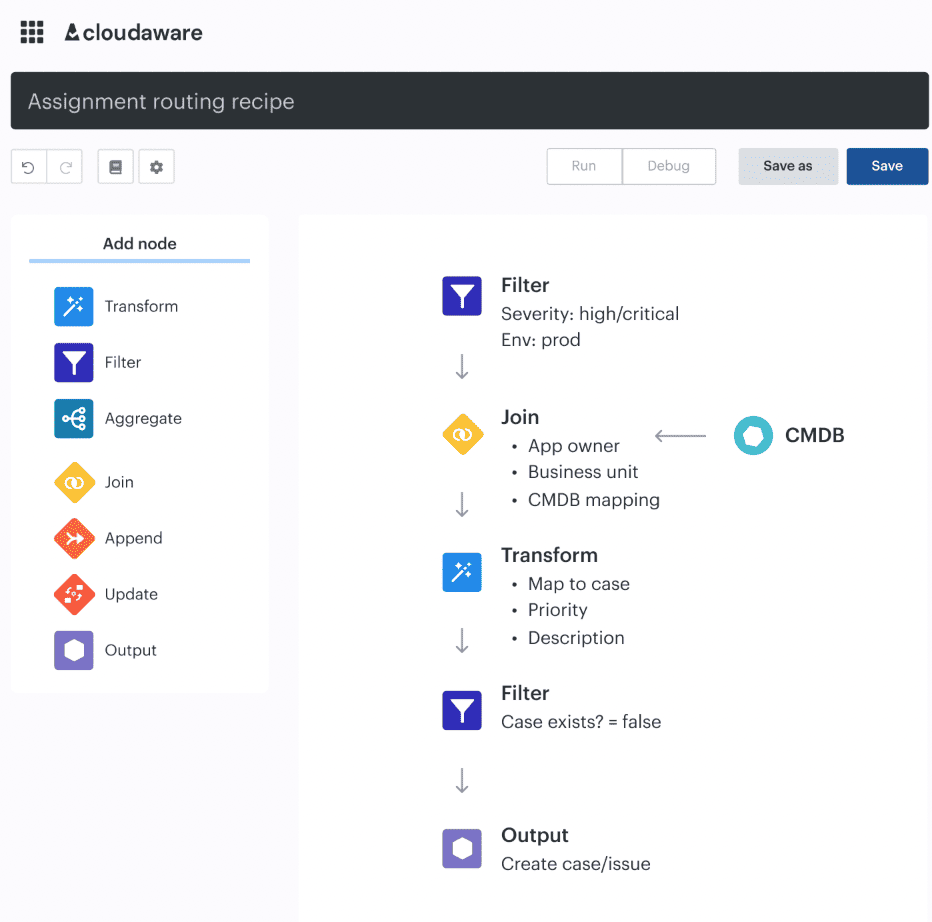Open the app launcher grid menu

(31, 31)
